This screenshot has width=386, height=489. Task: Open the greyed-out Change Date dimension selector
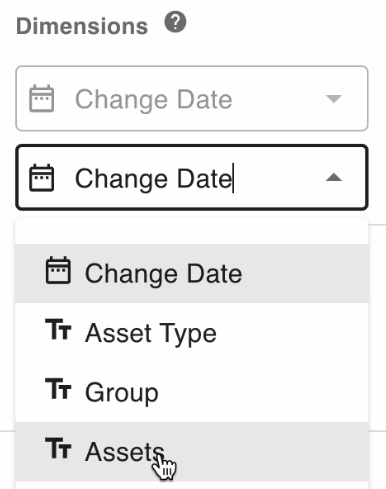click(x=192, y=98)
